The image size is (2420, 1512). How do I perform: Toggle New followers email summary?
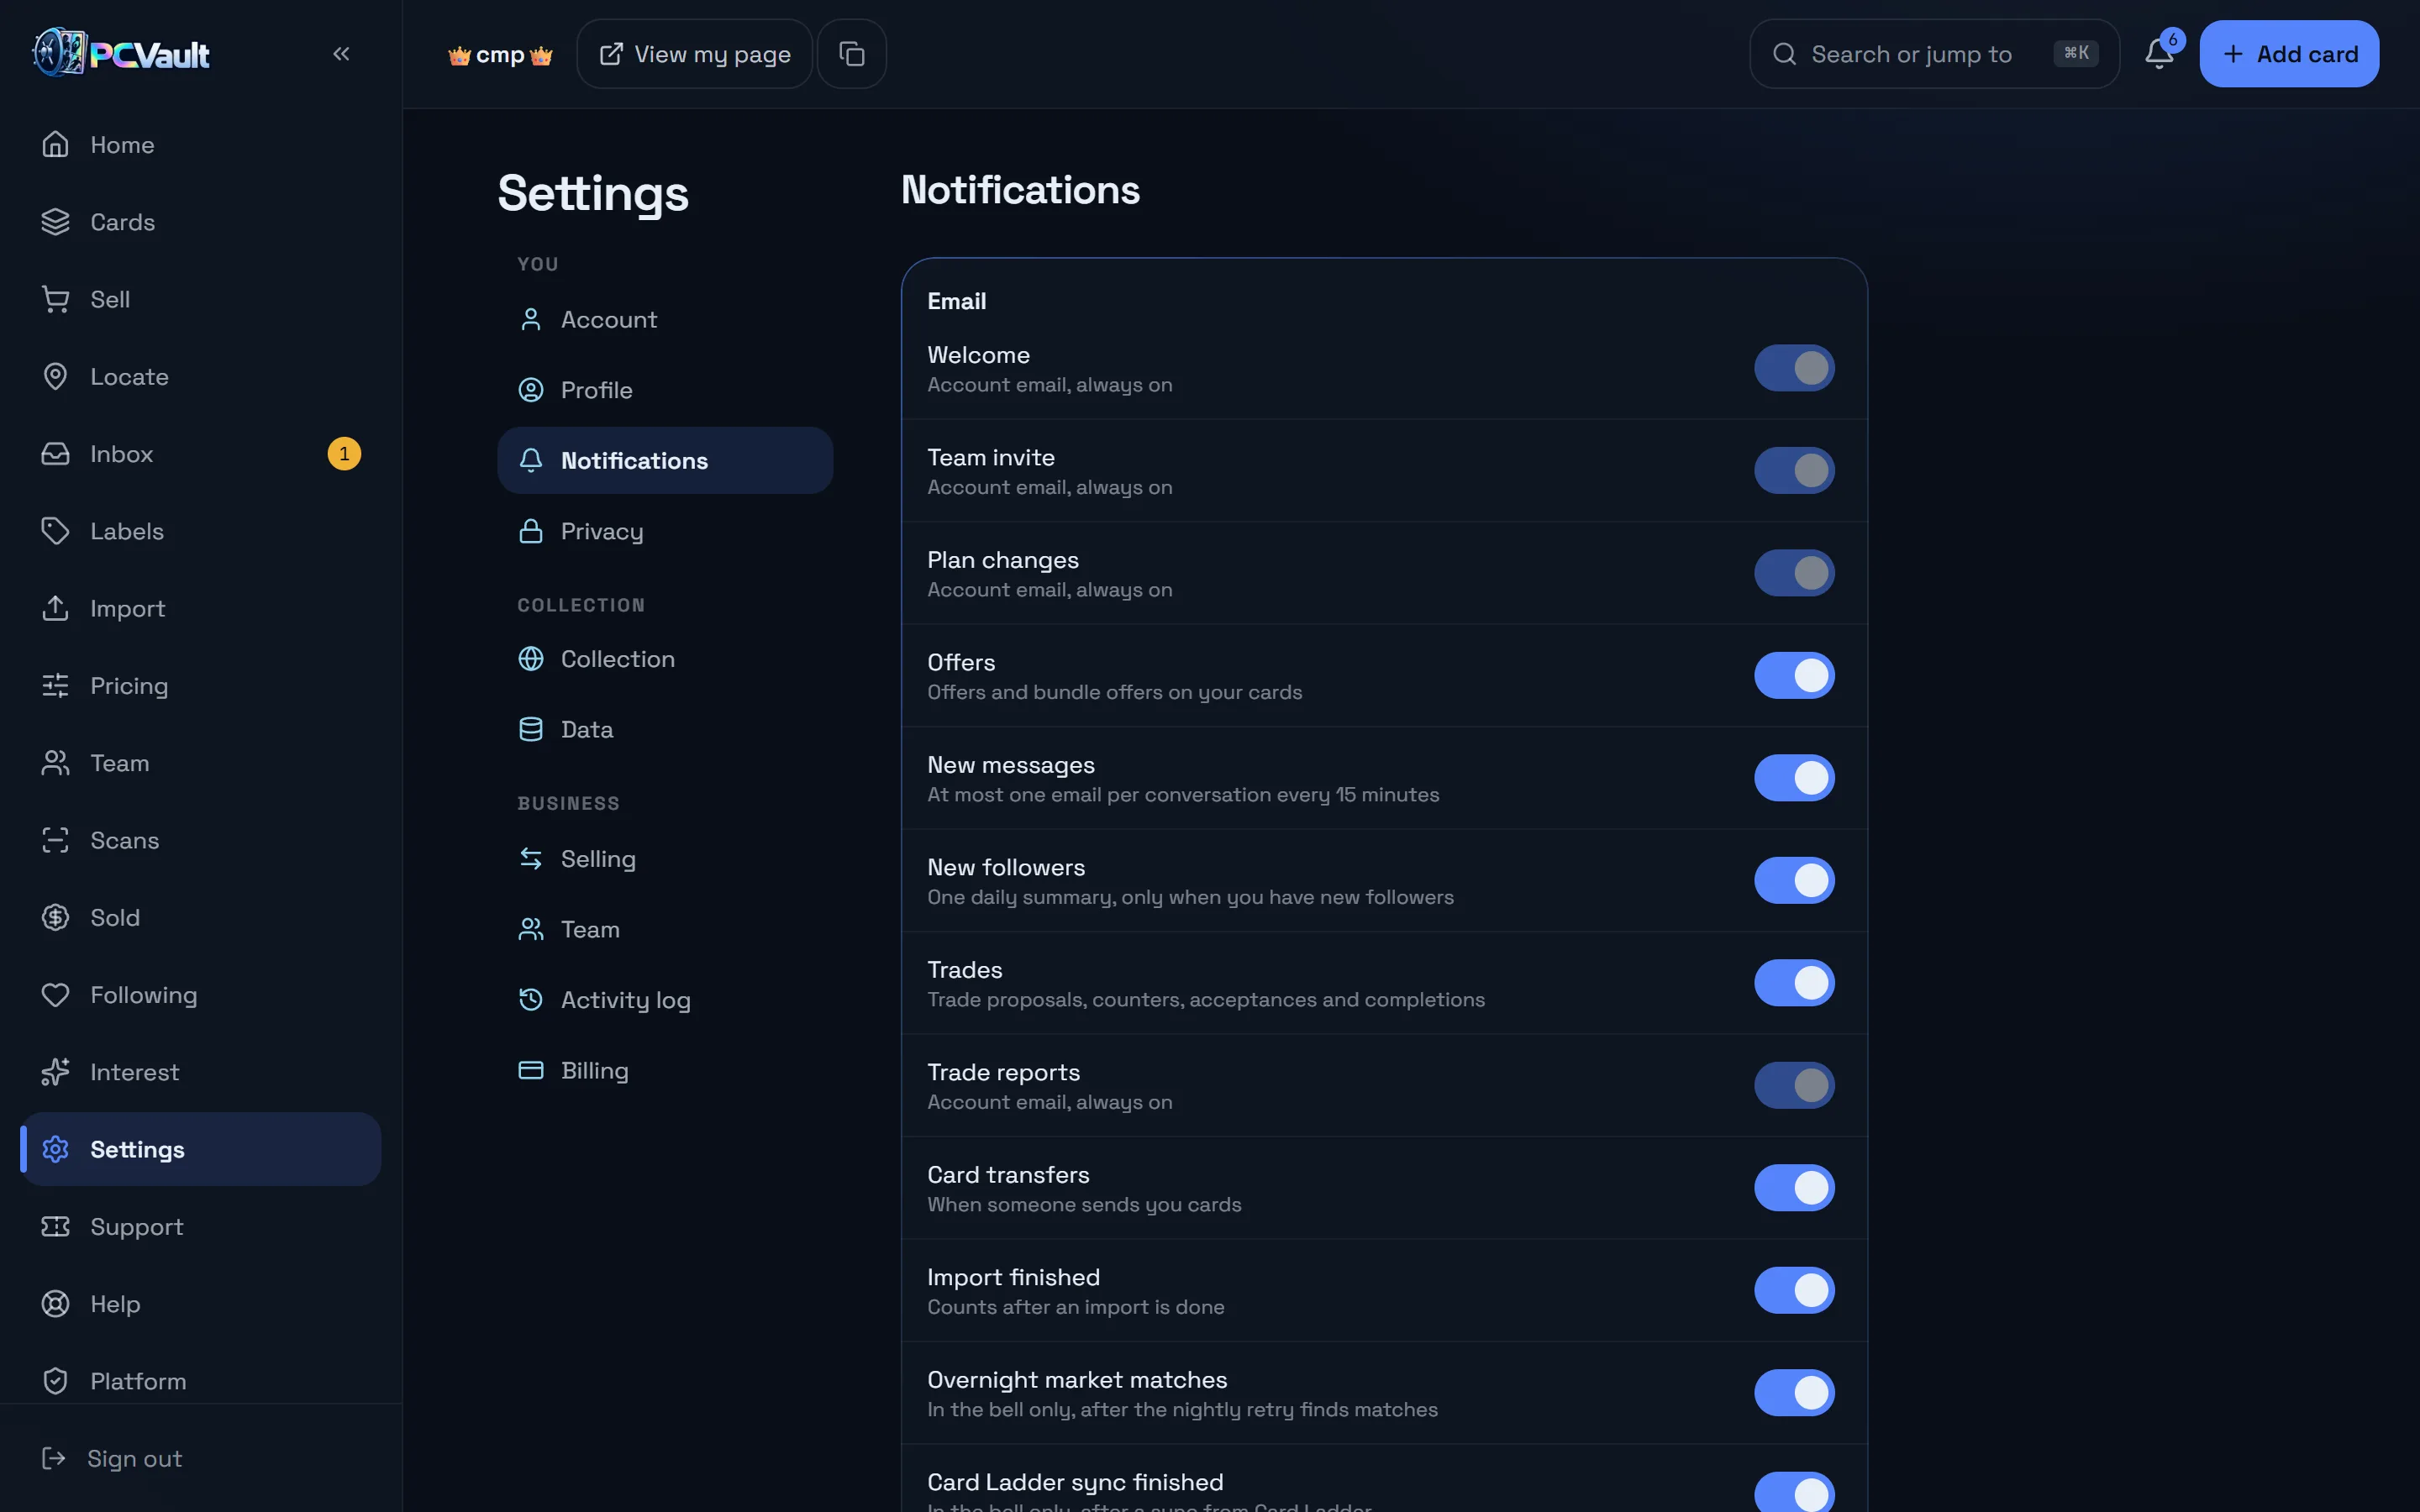click(x=1794, y=881)
